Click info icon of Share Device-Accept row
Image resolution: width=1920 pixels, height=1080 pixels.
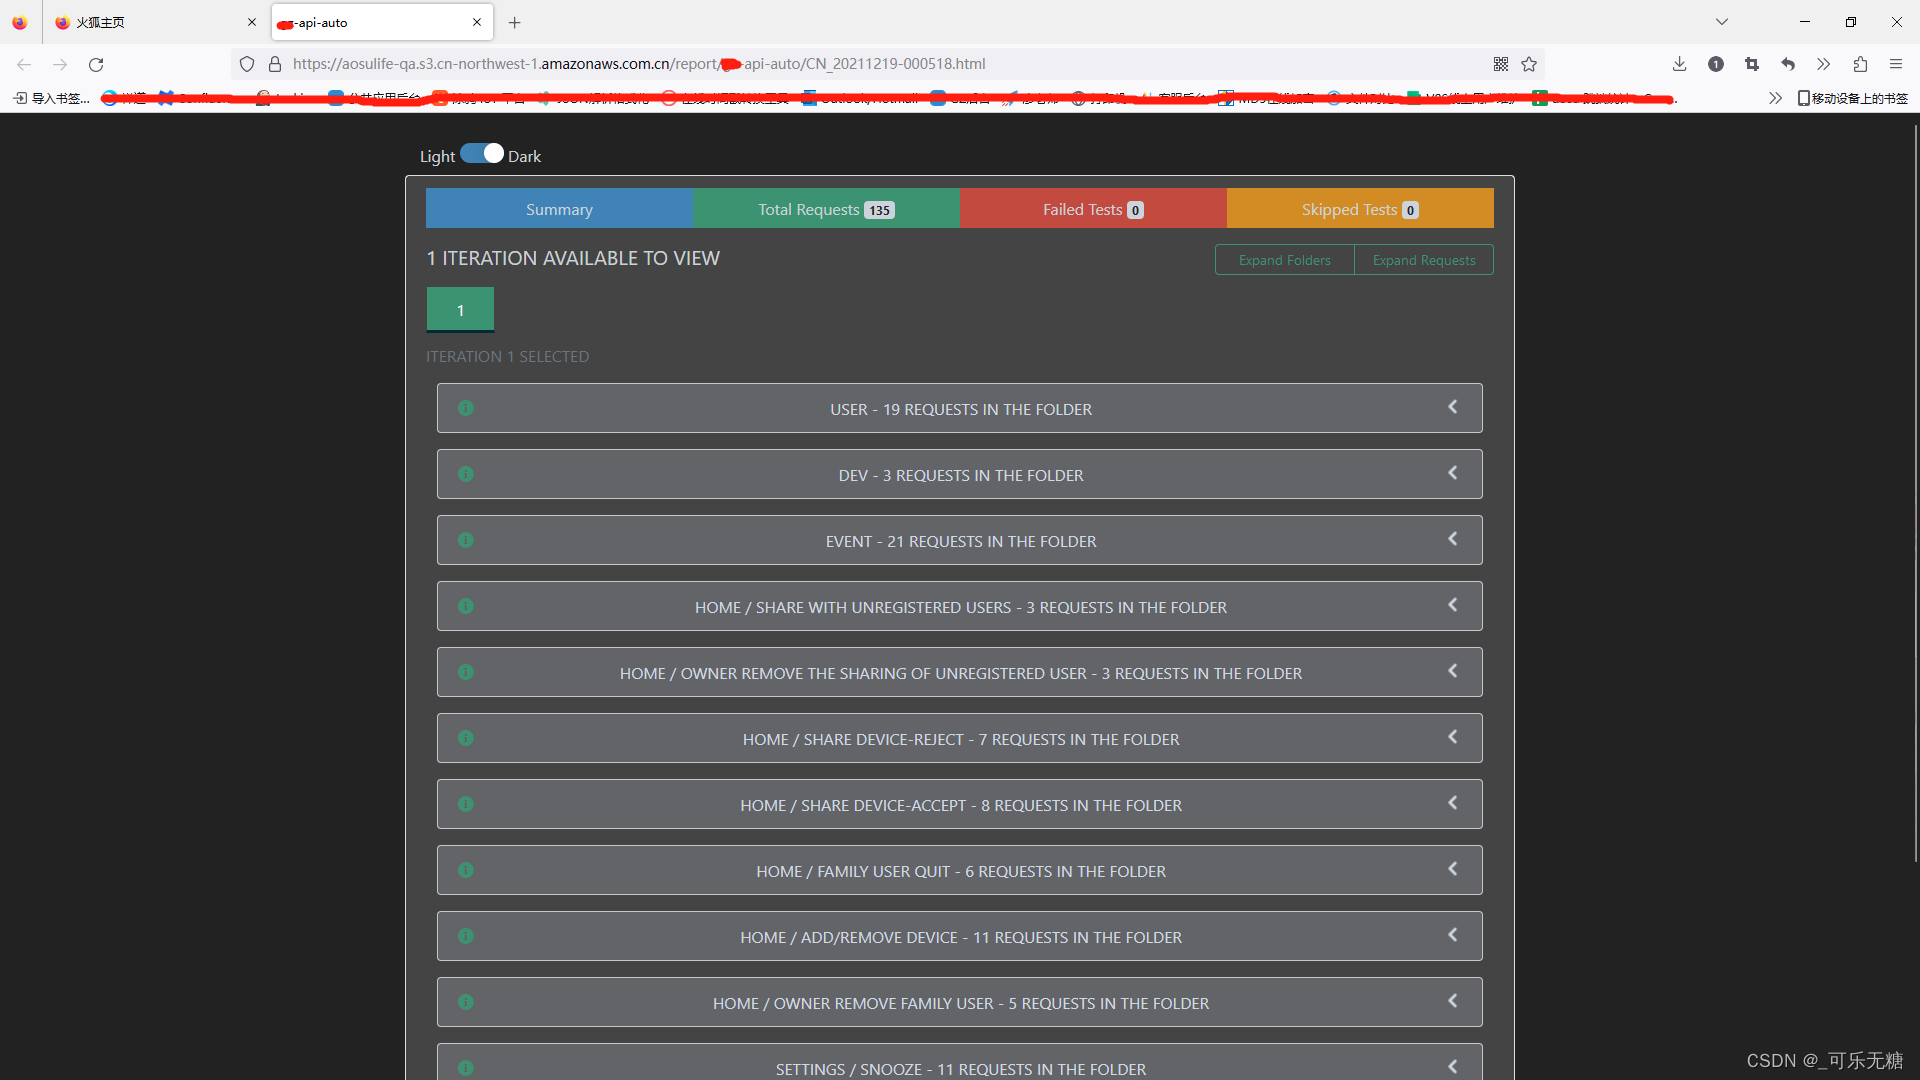pyautogui.click(x=466, y=804)
